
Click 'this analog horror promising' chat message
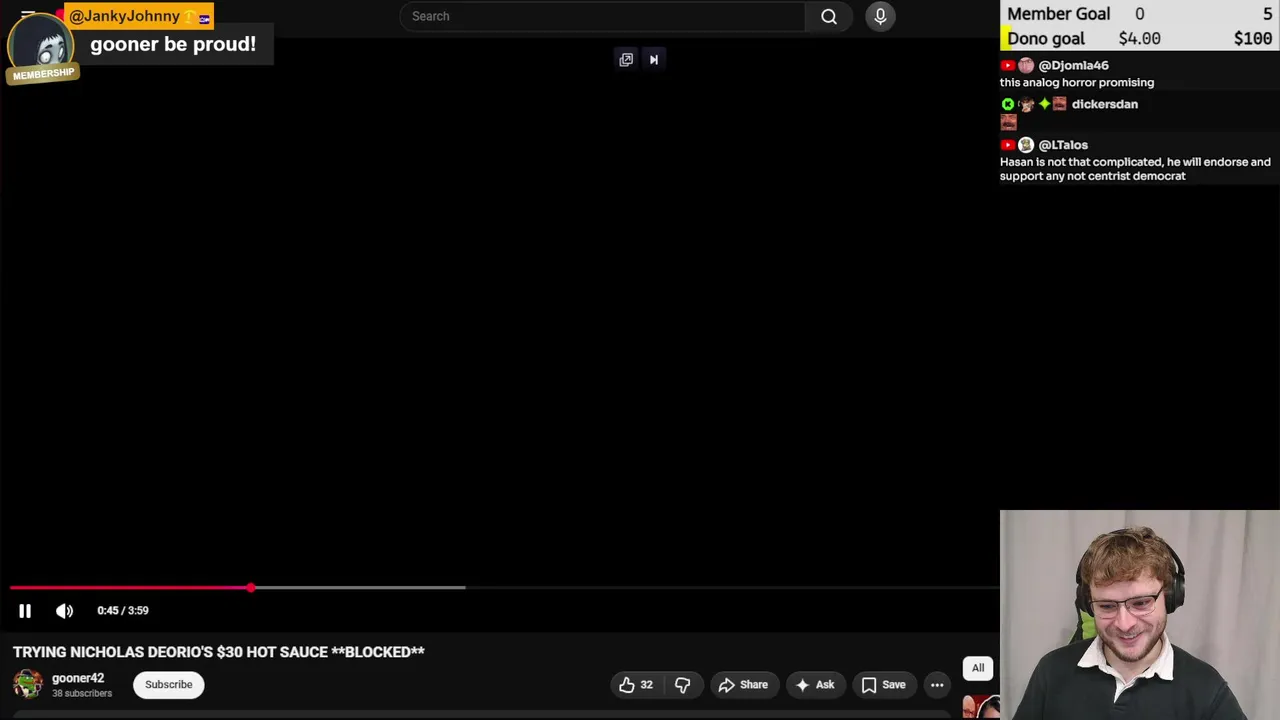click(x=1077, y=83)
